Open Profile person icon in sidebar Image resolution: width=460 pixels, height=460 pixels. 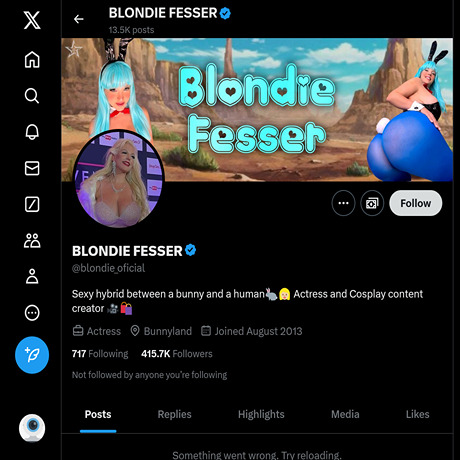pos(32,276)
